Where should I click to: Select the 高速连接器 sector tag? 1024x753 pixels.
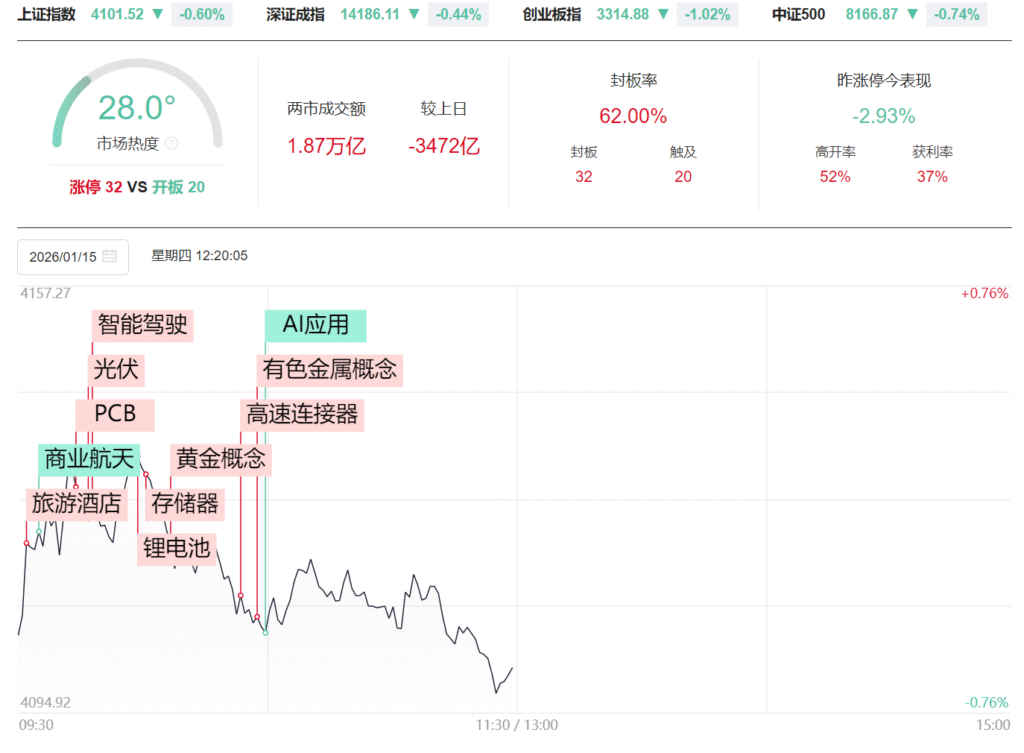click(302, 414)
